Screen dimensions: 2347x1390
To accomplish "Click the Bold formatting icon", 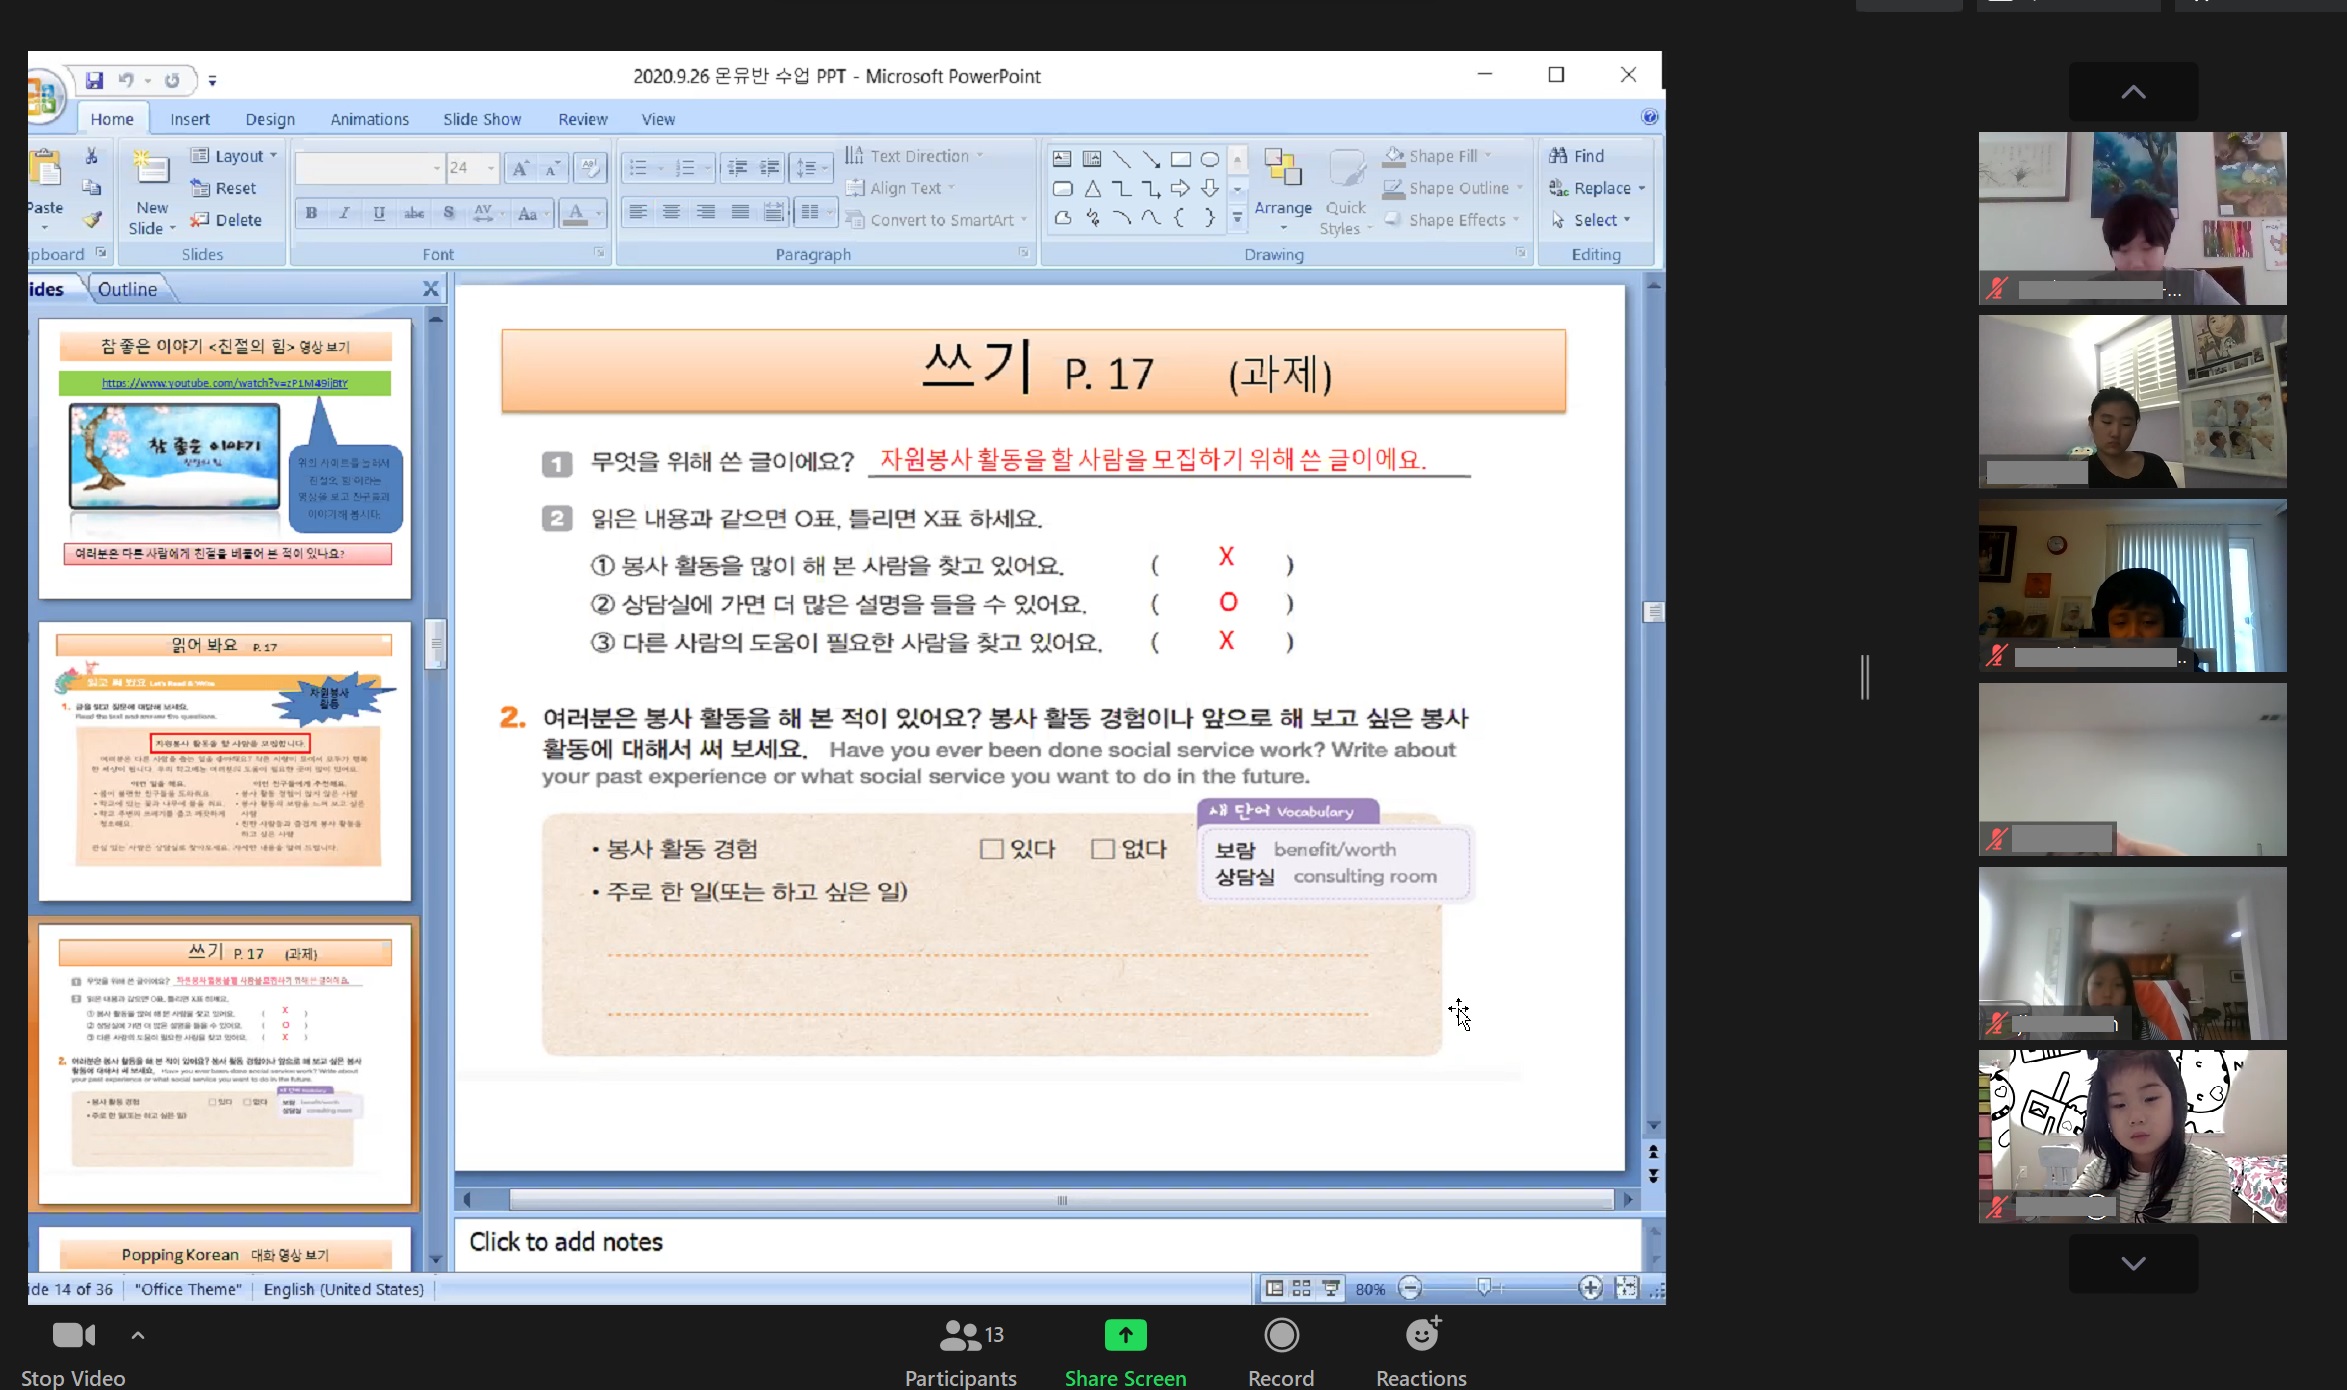I will tap(312, 213).
